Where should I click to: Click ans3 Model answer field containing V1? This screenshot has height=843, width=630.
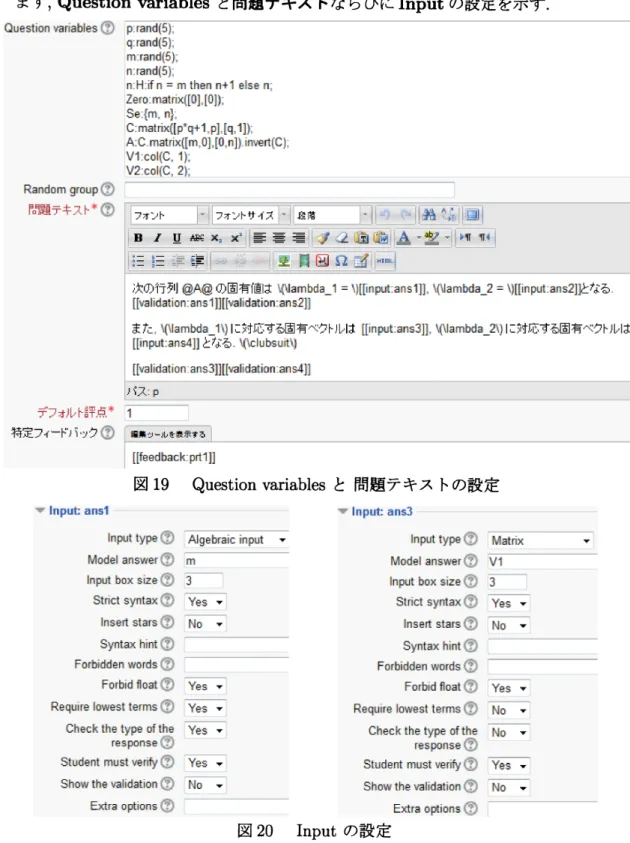(542, 561)
